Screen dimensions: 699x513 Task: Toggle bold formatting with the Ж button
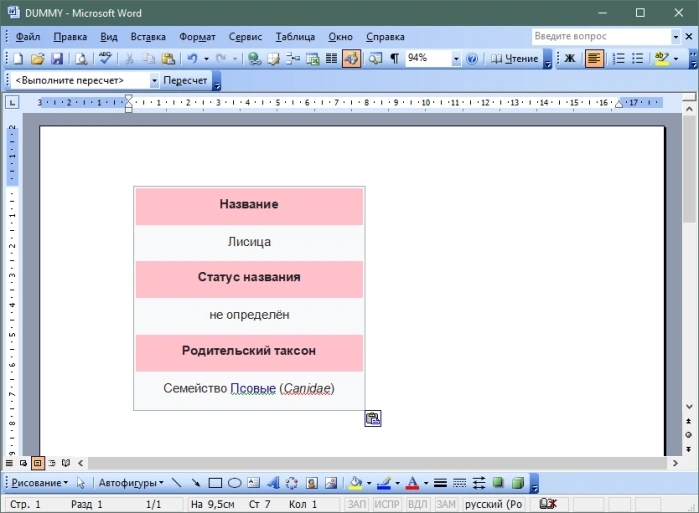(x=570, y=58)
